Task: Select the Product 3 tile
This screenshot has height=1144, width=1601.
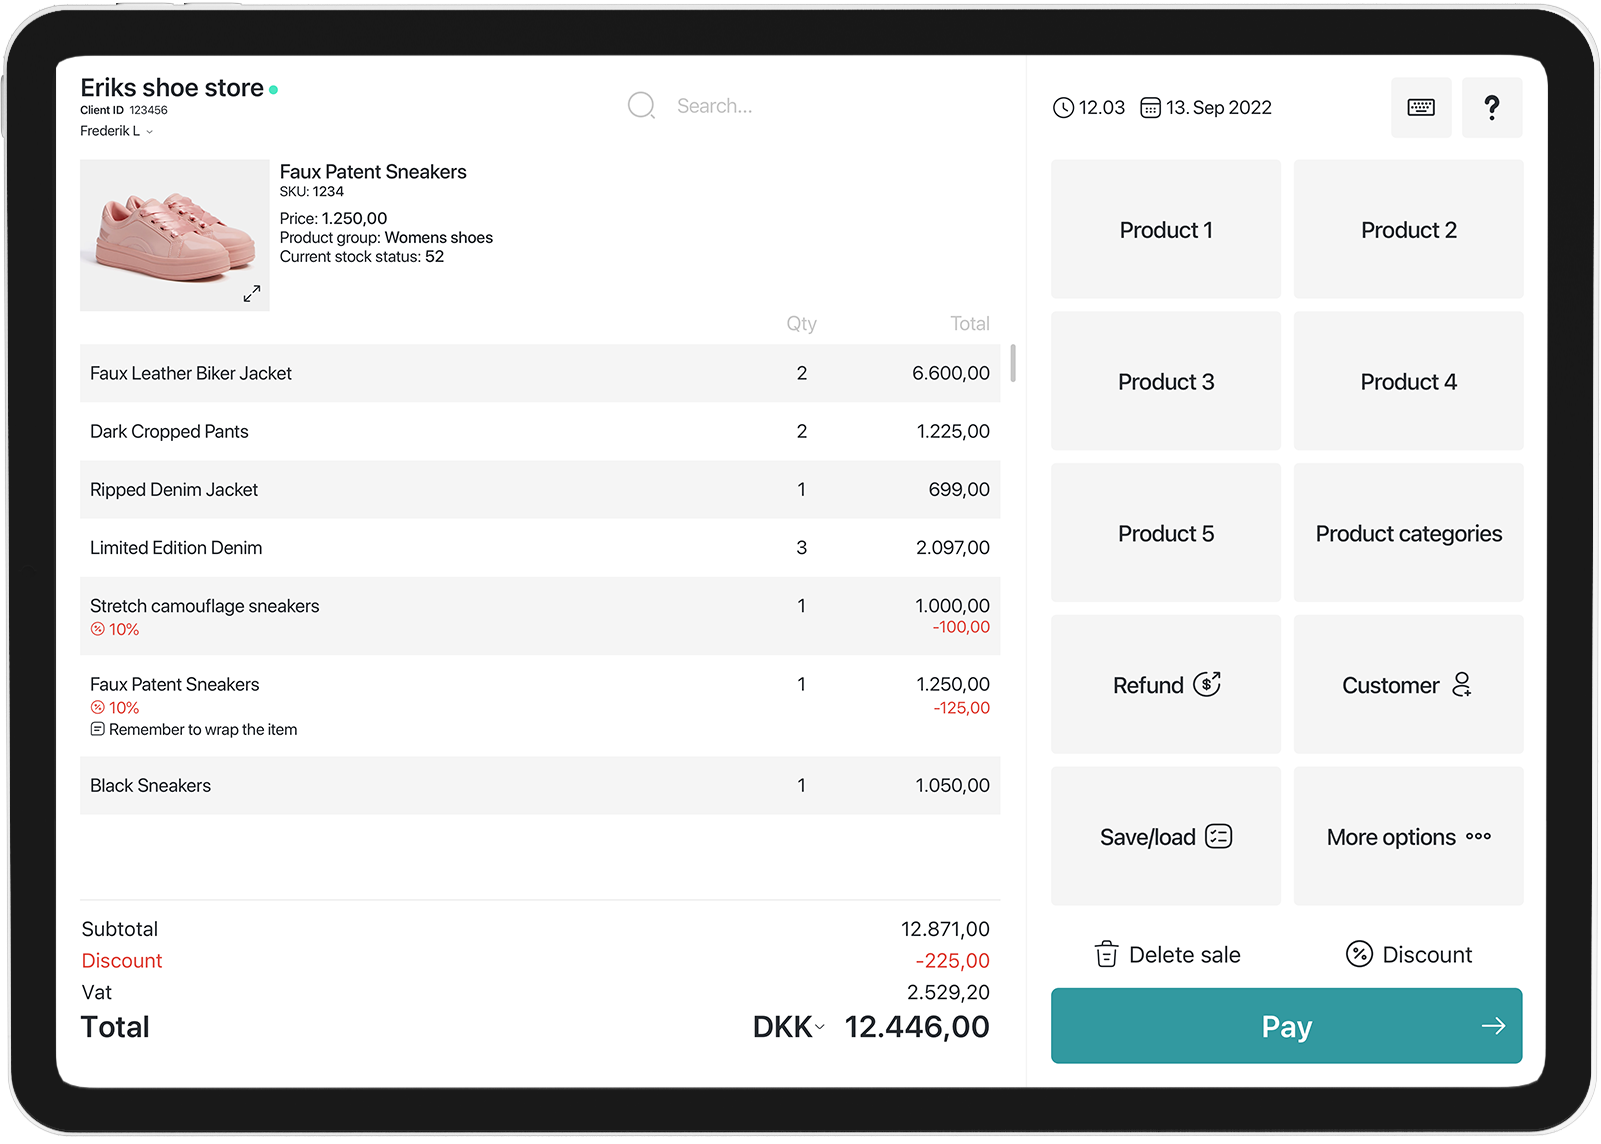Action: (x=1165, y=382)
